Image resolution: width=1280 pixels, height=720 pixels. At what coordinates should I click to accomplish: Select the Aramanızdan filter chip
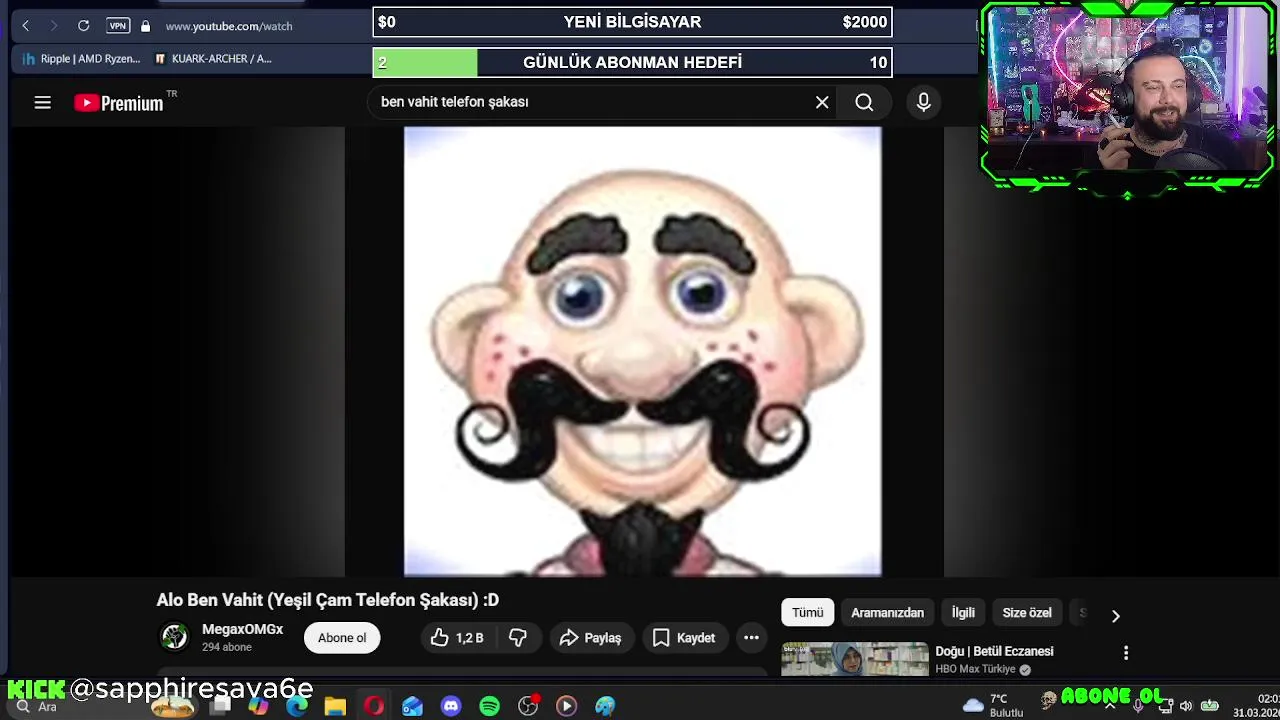[887, 613]
